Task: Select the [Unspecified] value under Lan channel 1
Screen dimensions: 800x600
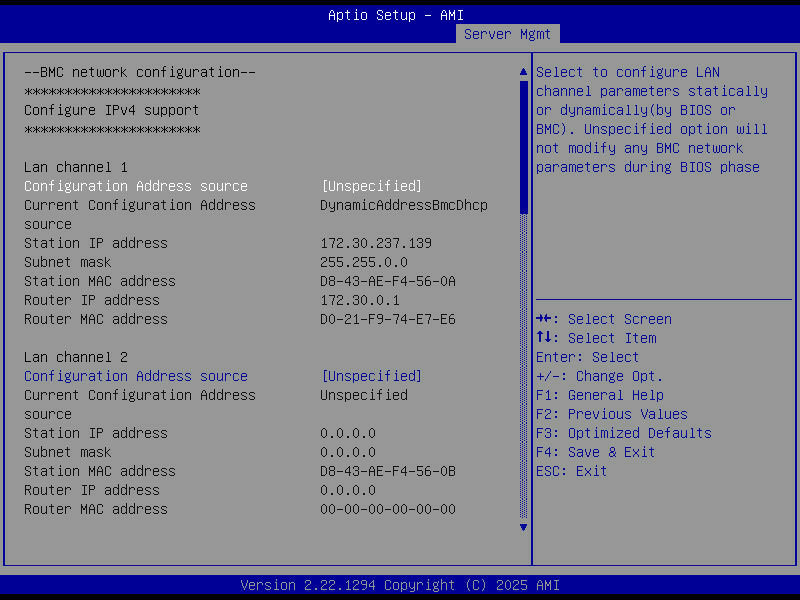Action: (x=371, y=186)
